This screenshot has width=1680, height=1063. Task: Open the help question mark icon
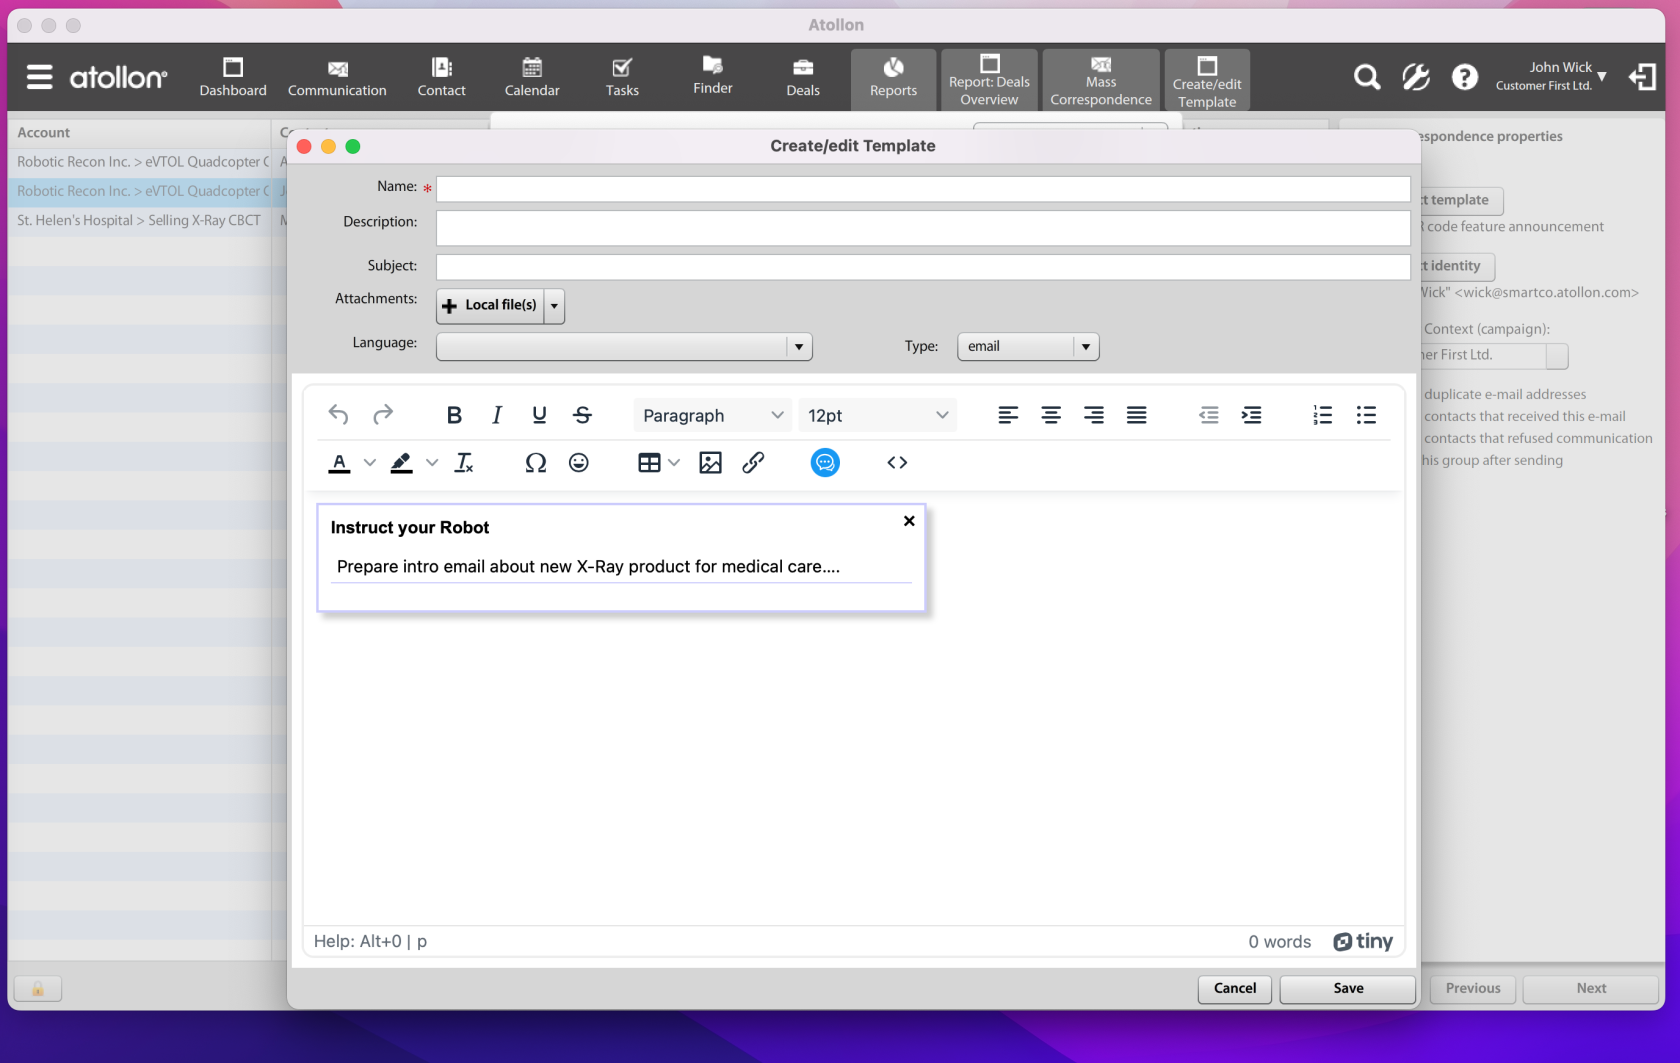[x=1465, y=77]
